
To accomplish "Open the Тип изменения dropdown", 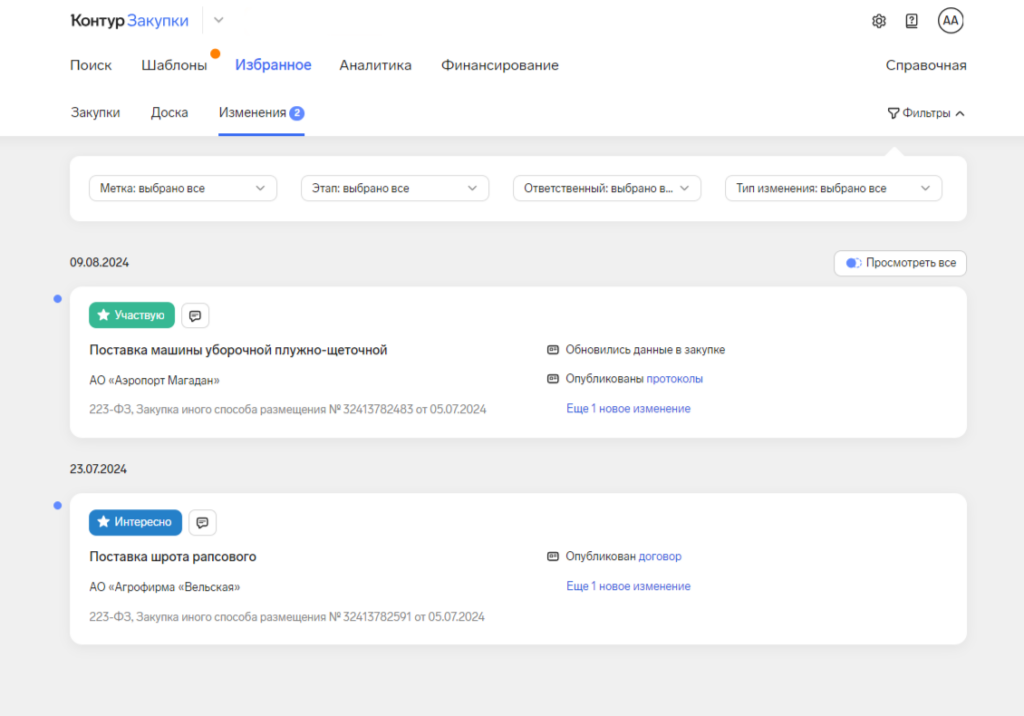I will pyautogui.click(x=832, y=188).
